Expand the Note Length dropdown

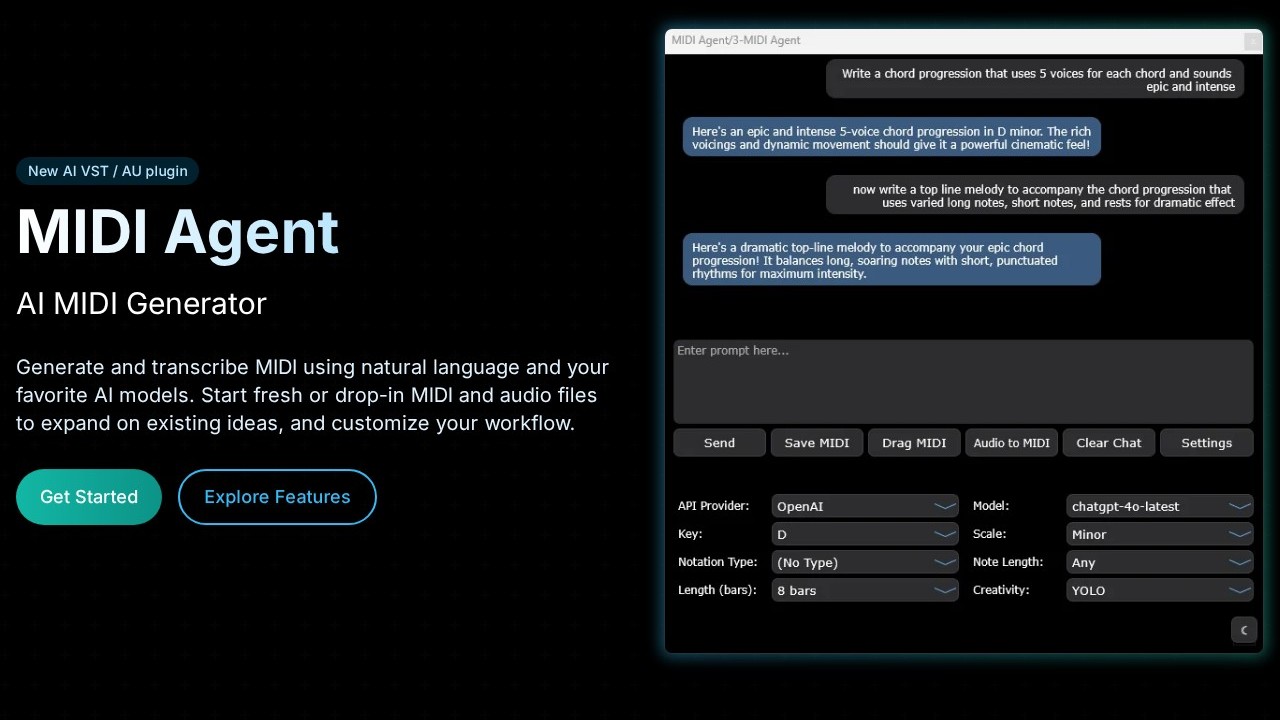1160,562
